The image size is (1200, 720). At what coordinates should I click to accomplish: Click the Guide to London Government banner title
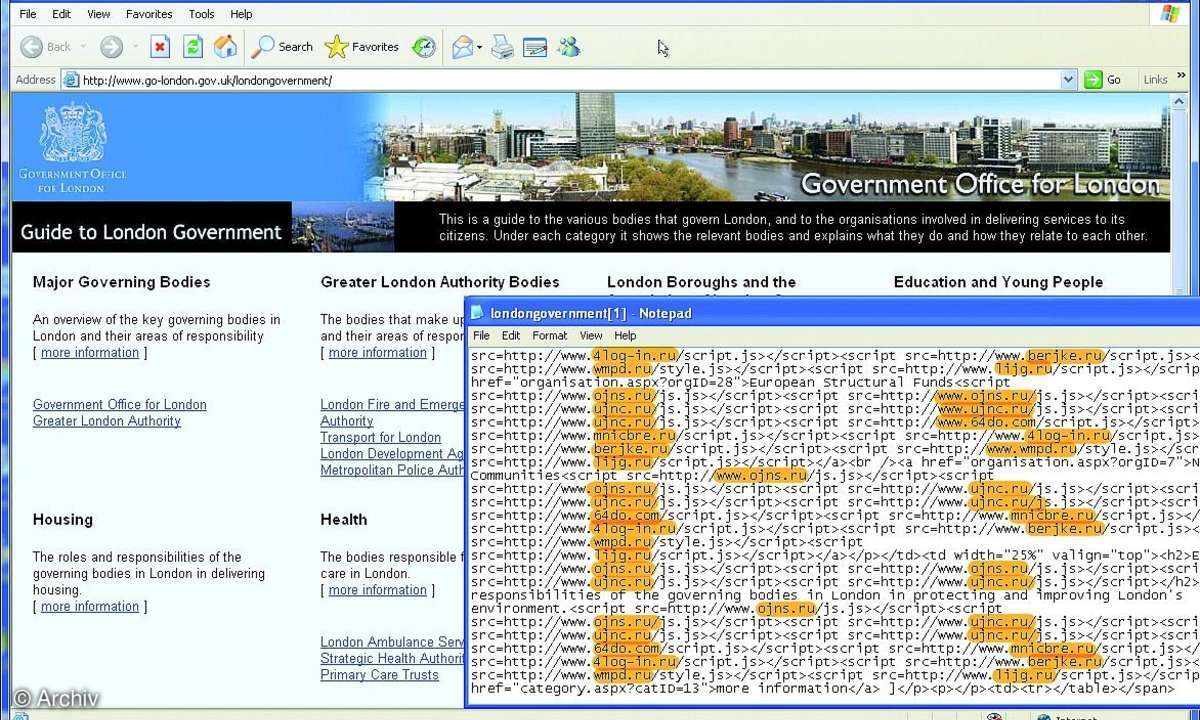(151, 232)
